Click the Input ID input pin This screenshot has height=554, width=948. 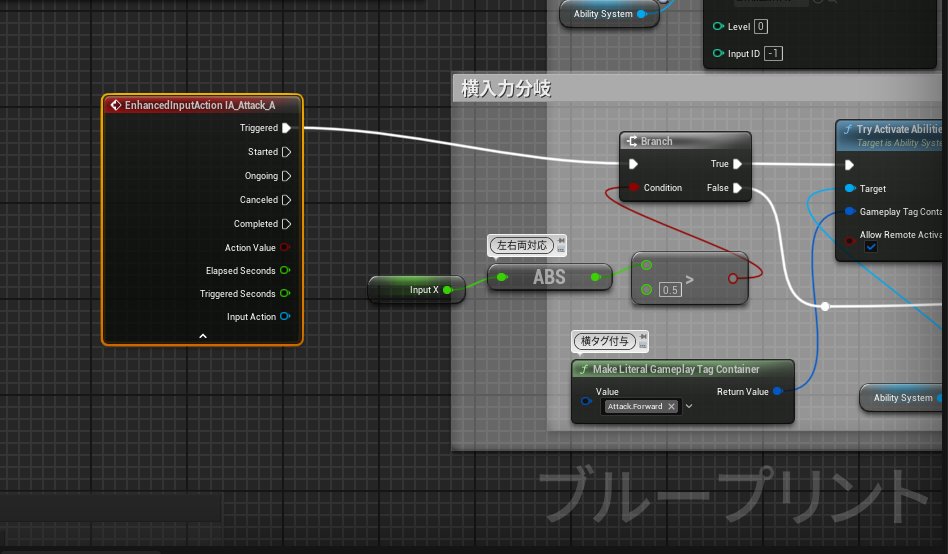(718, 53)
